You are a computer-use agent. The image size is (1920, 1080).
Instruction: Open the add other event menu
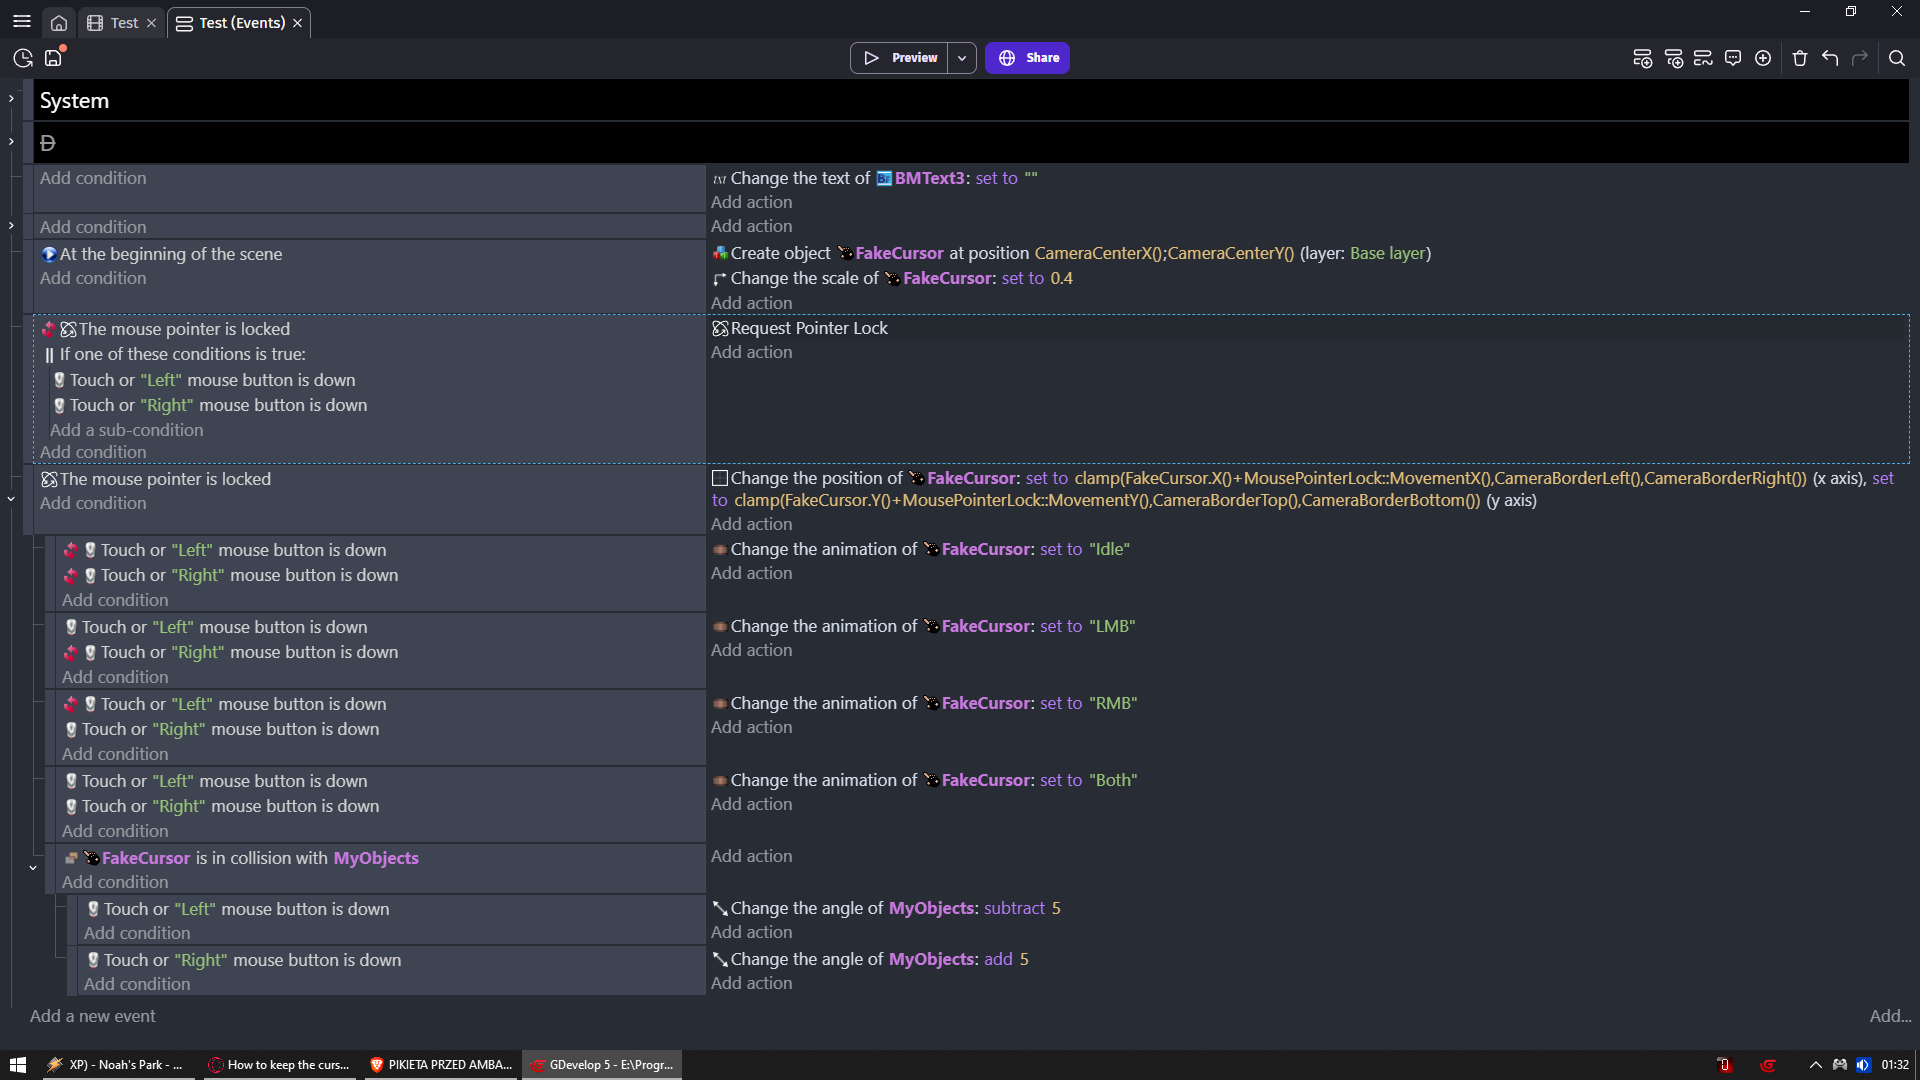click(x=1763, y=58)
